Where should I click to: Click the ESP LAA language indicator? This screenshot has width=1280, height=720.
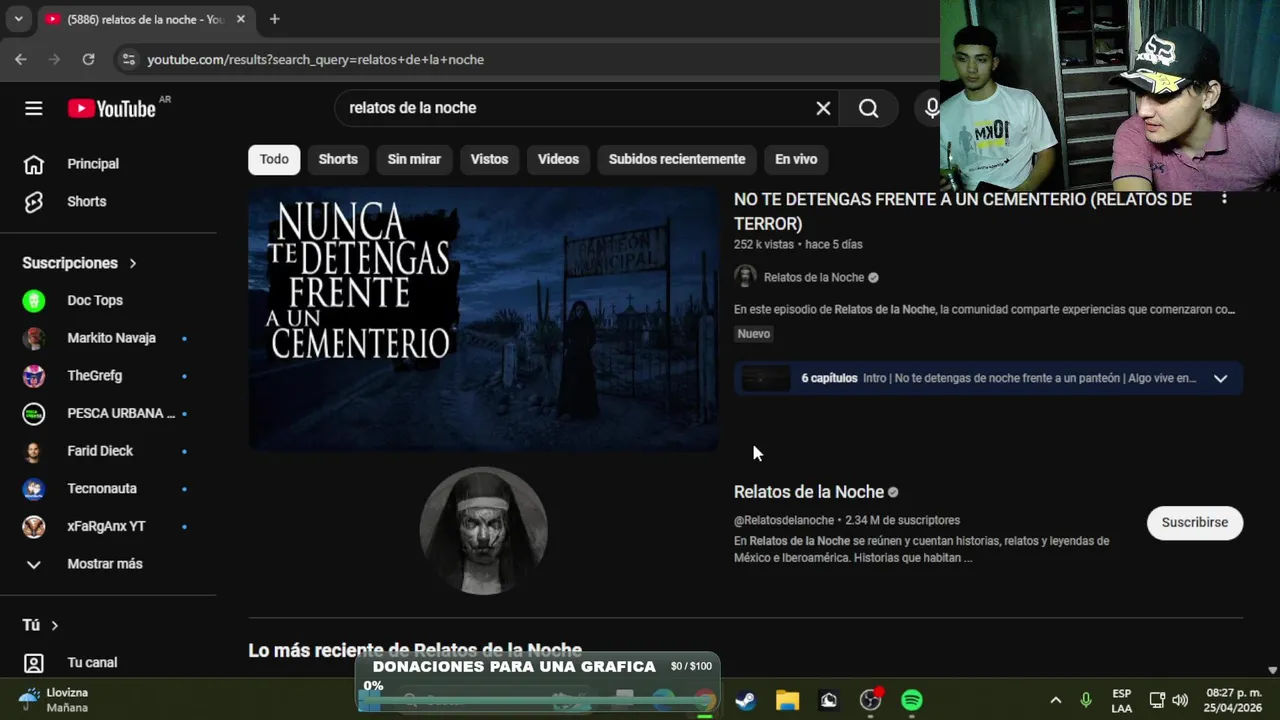[x=1121, y=700]
